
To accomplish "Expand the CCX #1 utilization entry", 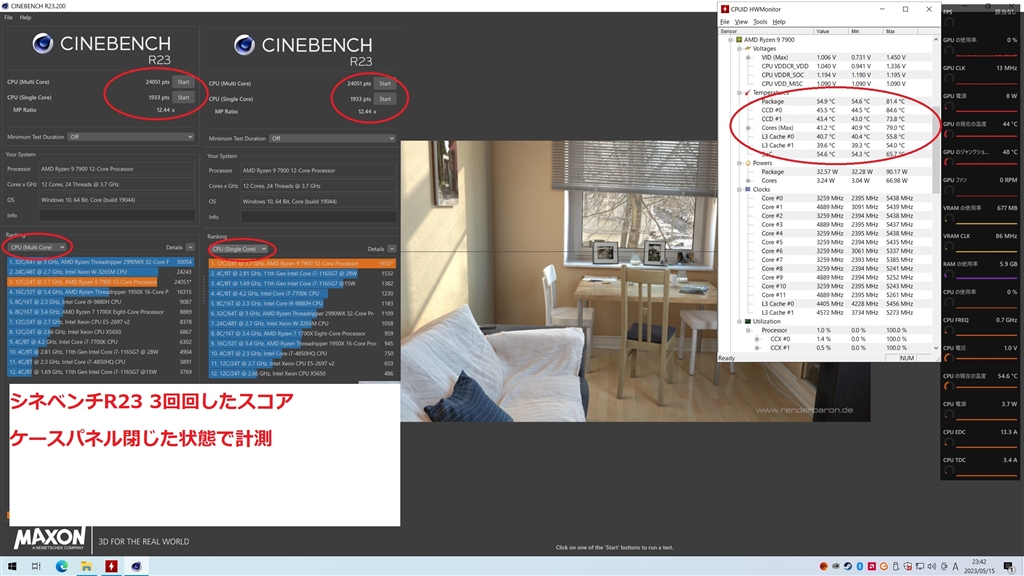I will [758, 347].
